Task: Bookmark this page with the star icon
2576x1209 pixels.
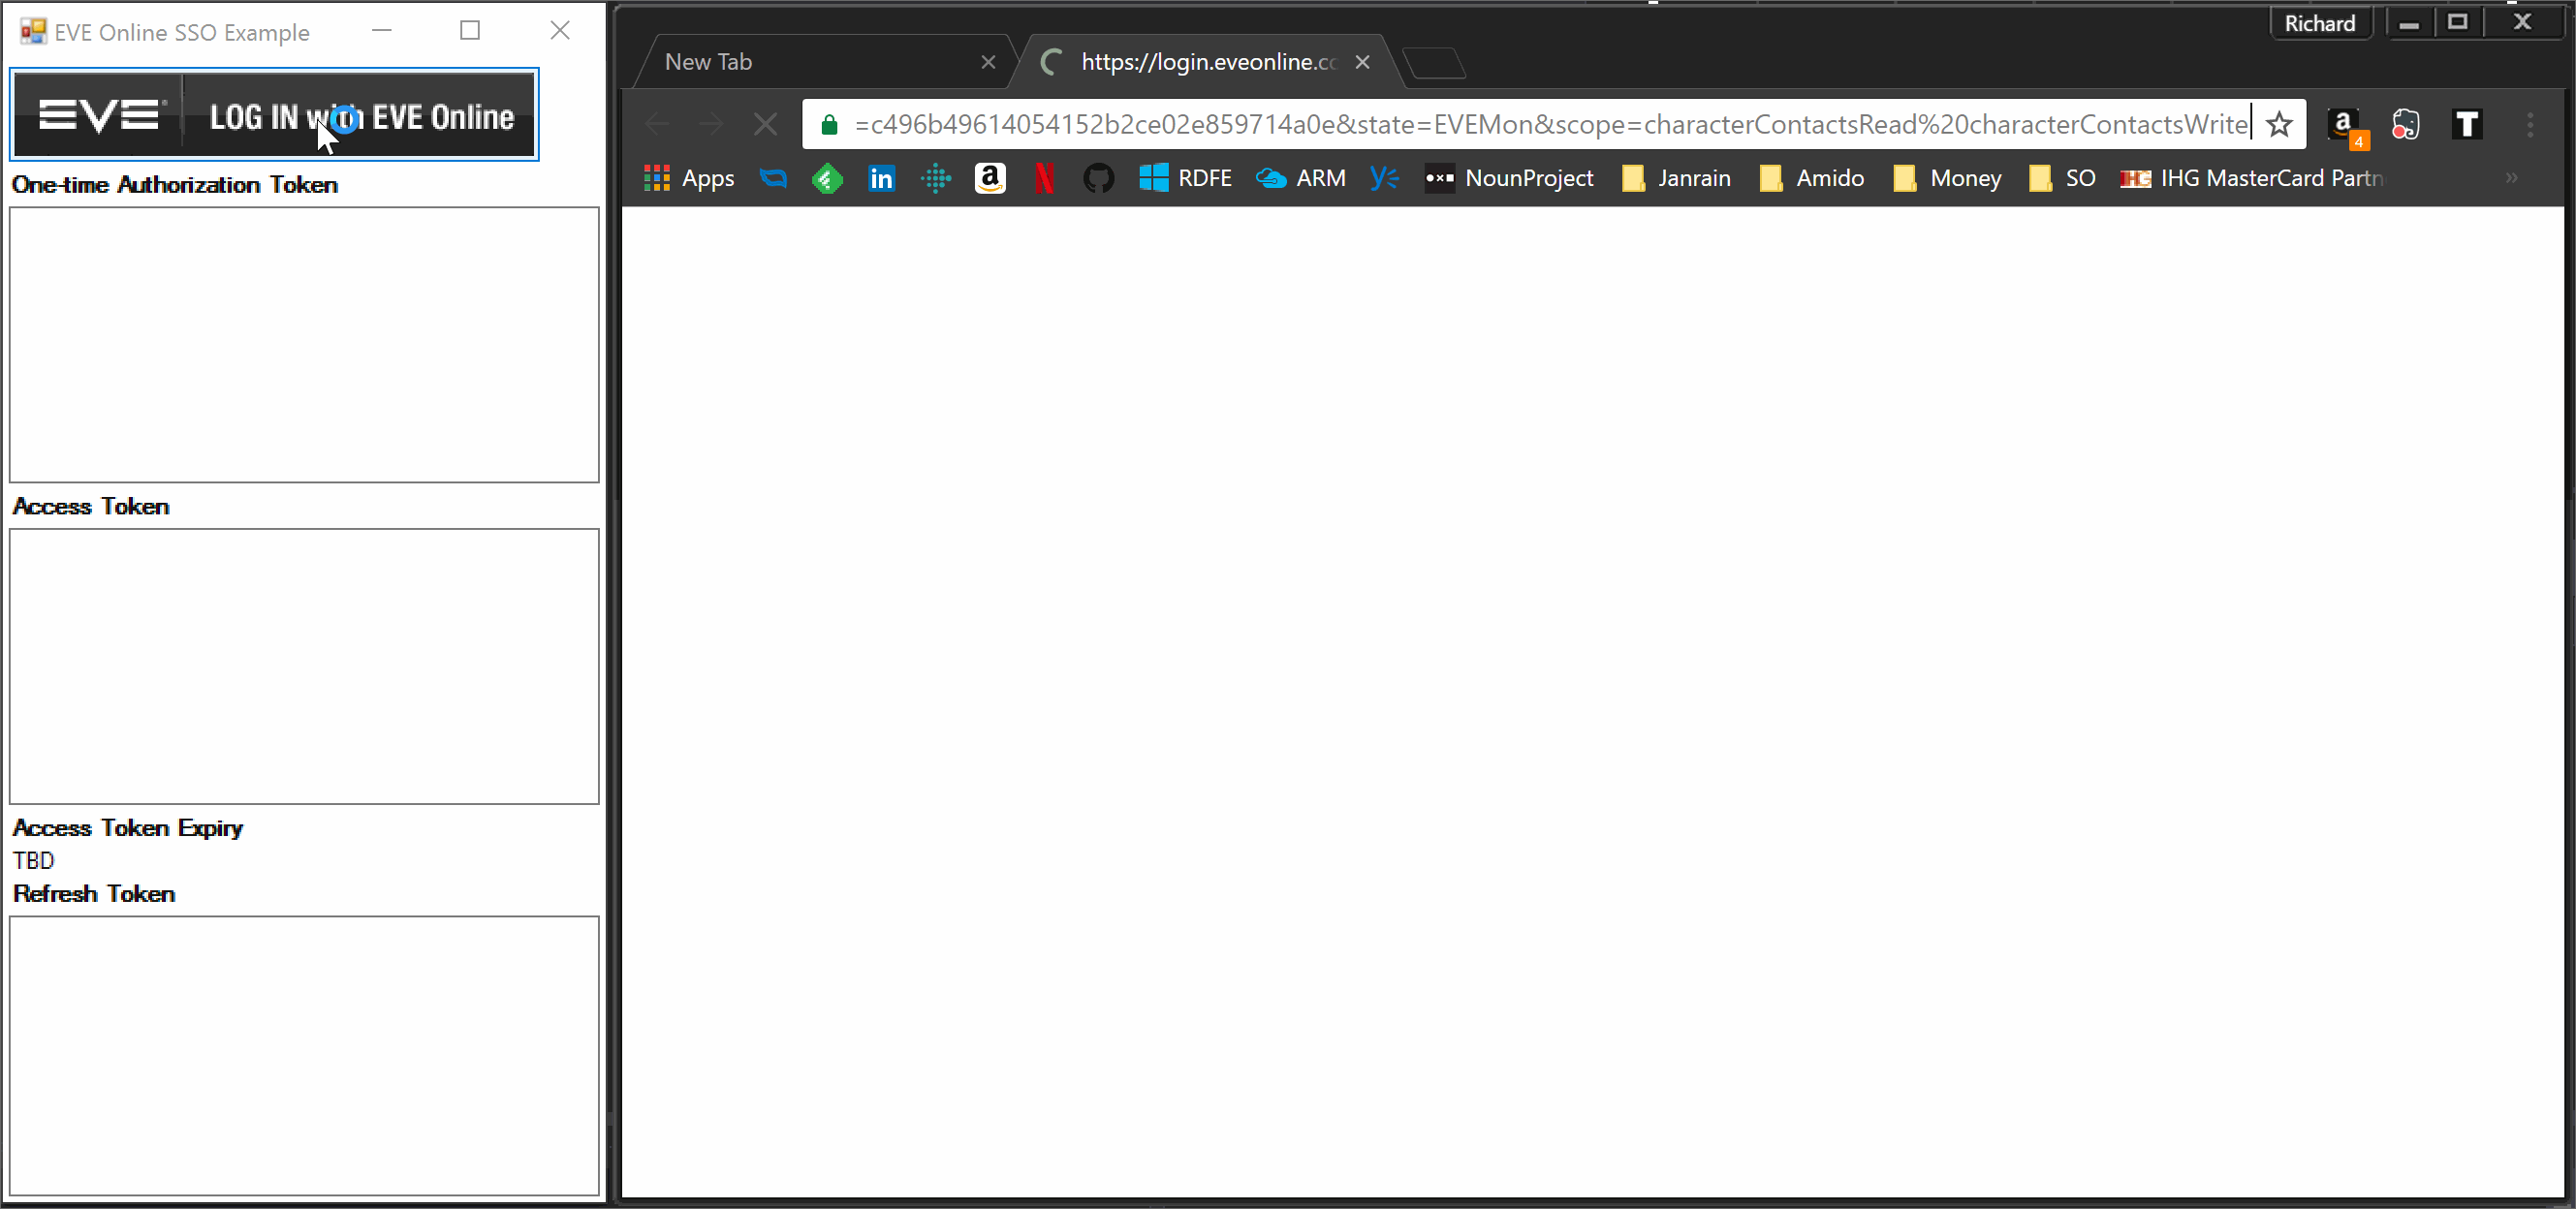Action: (2279, 125)
